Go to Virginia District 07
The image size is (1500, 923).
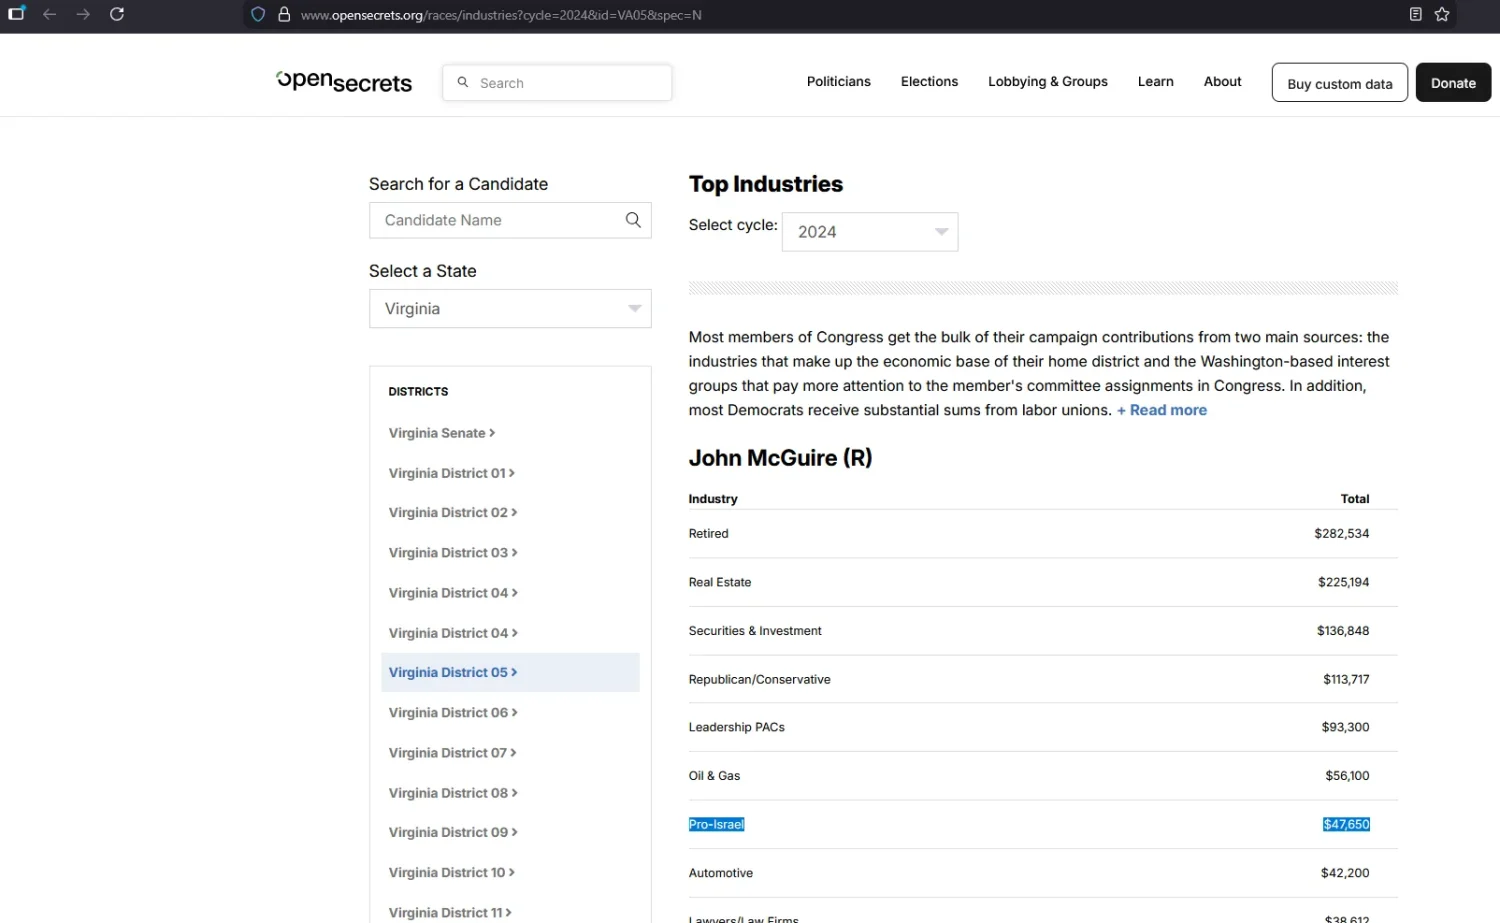click(x=453, y=753)
